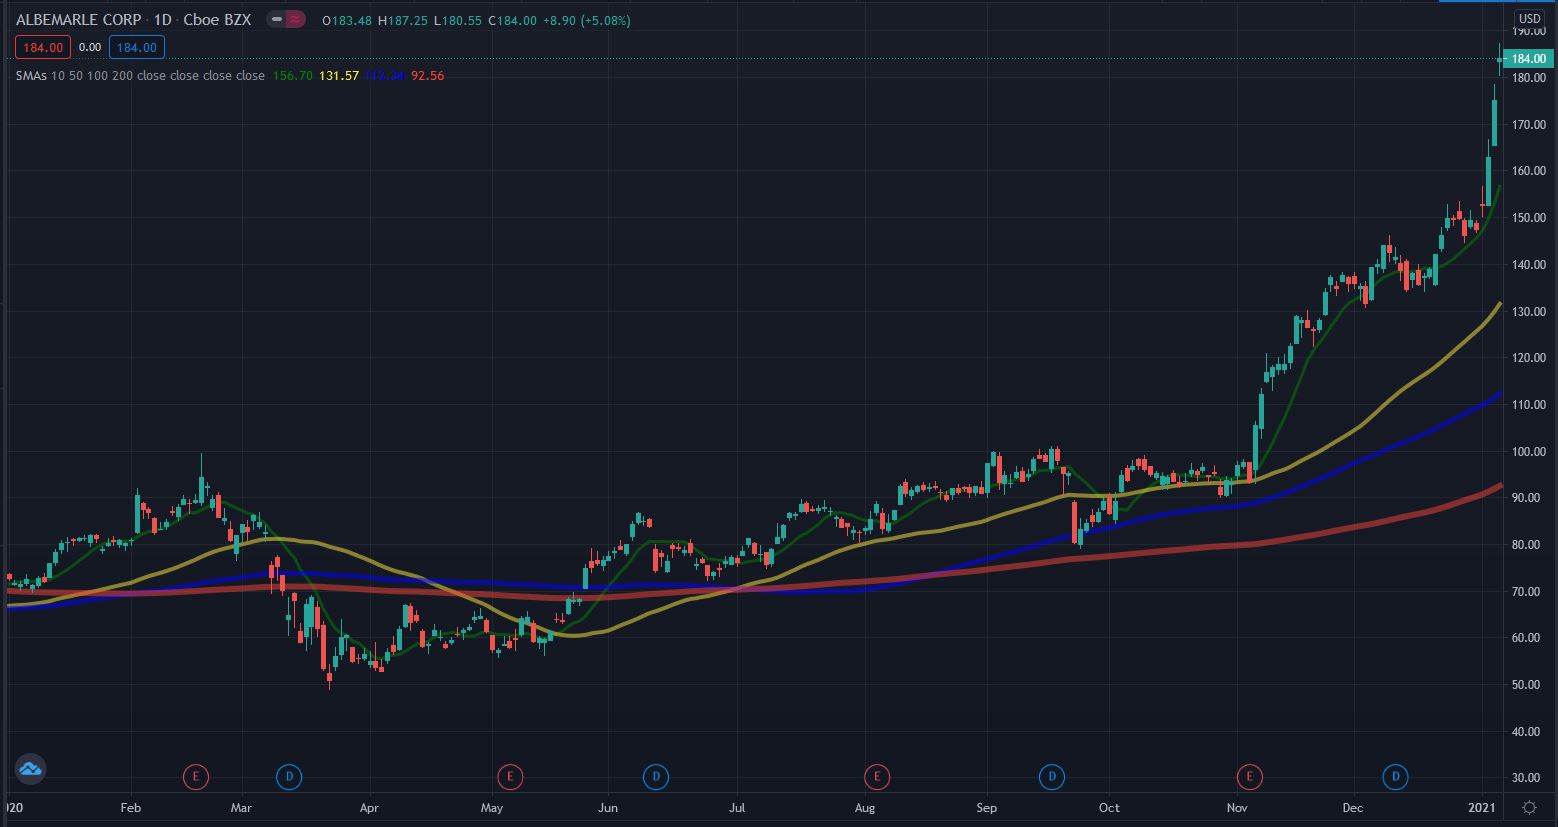Click the highlighted 184.00 price tag
Image resolution: width=1558 pixels, height=827 pixels.
pos(1527,59)
